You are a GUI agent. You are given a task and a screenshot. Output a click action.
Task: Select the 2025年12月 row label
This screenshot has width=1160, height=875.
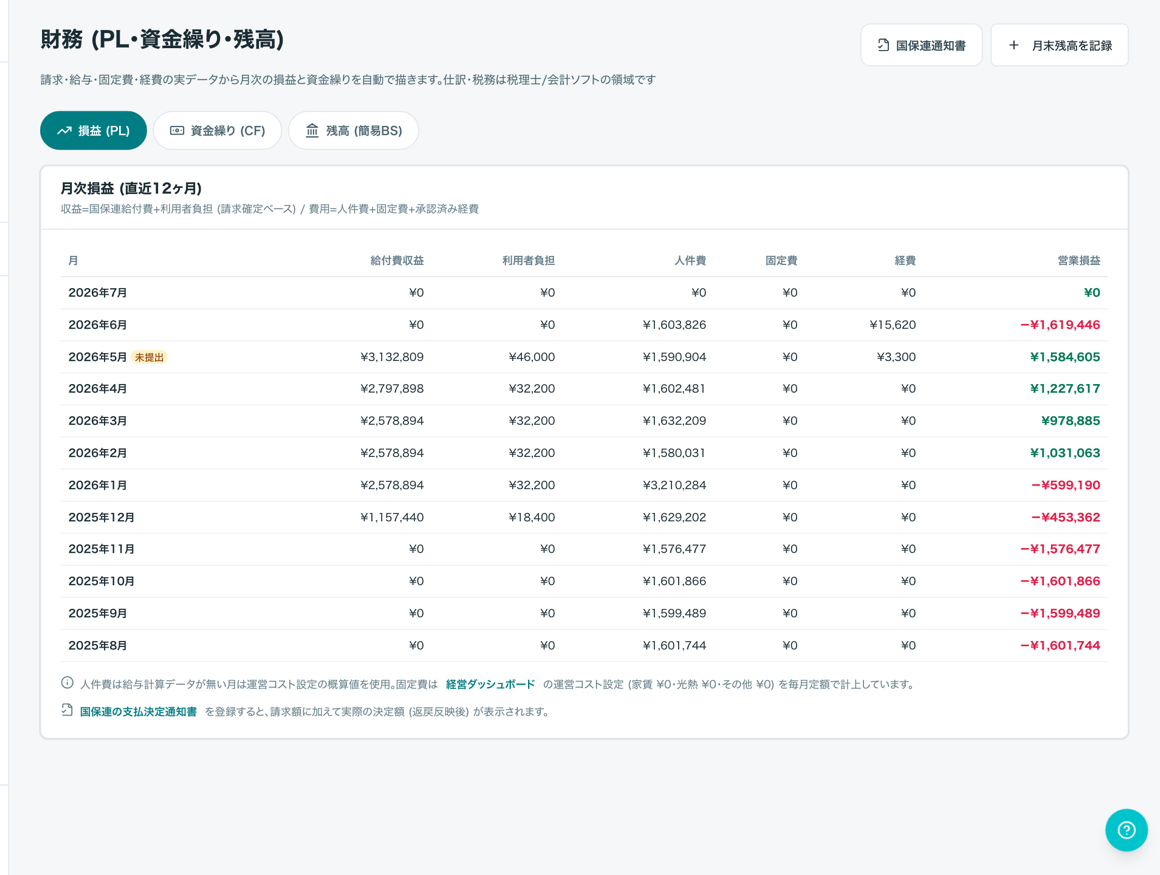(101, 517)
